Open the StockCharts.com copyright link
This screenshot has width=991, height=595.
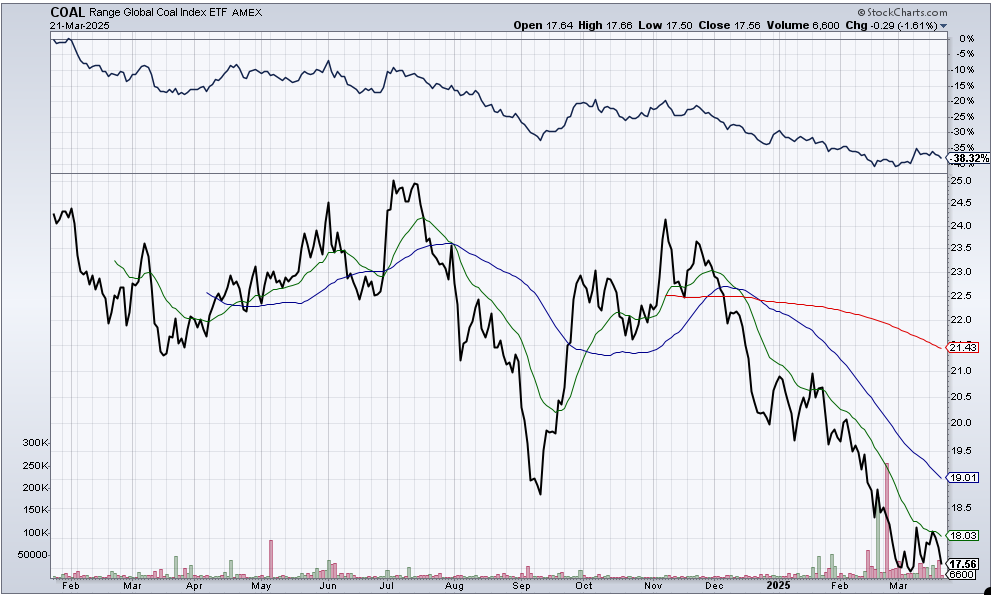[x=903, y=13]
